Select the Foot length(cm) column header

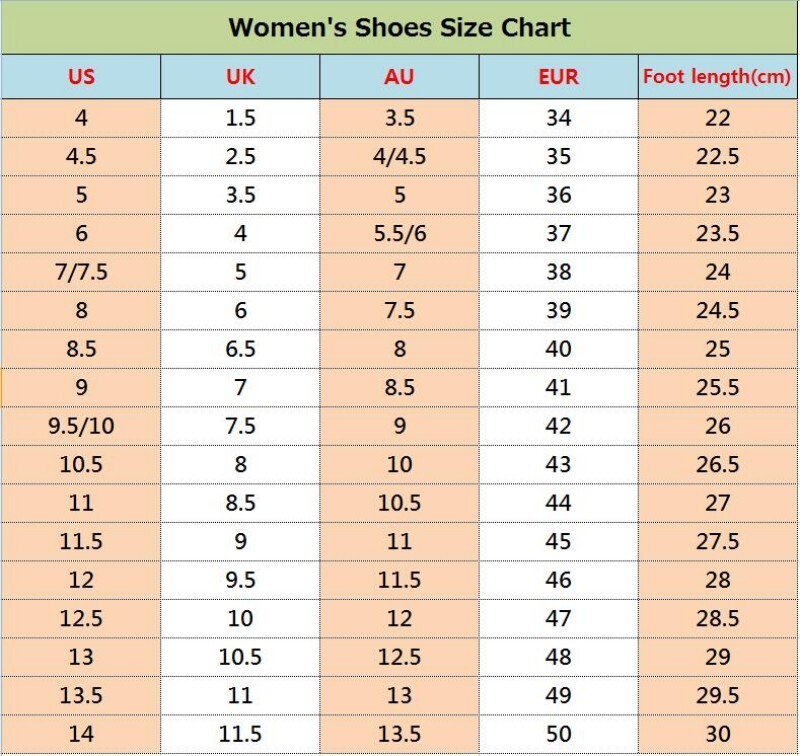[717, 77]
